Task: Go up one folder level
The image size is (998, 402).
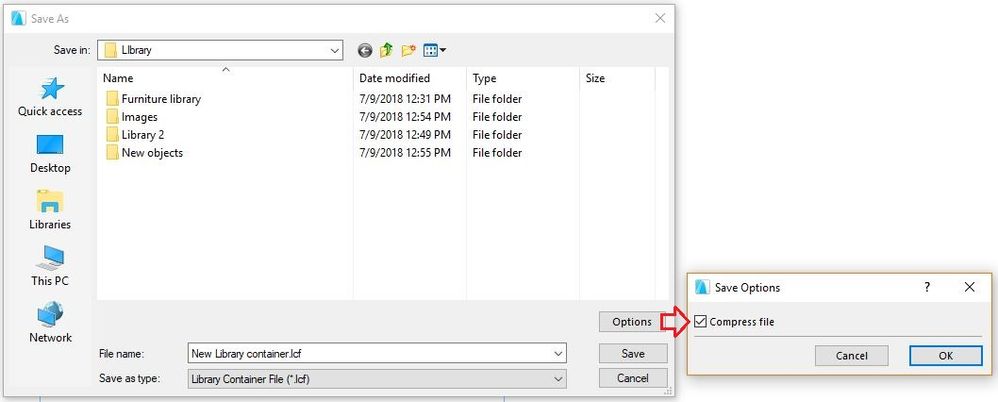Action: [x=386, y=50]
